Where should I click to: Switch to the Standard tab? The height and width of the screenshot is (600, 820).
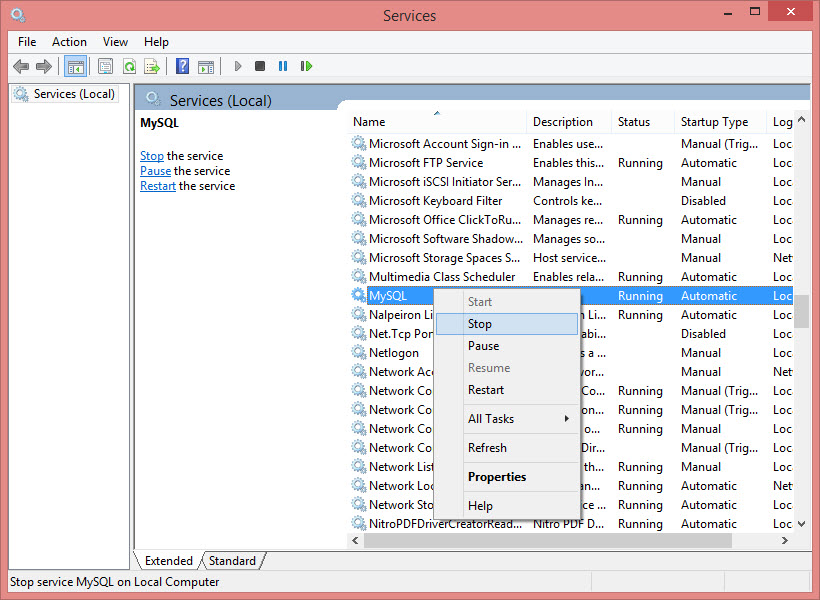click(231, 560)
